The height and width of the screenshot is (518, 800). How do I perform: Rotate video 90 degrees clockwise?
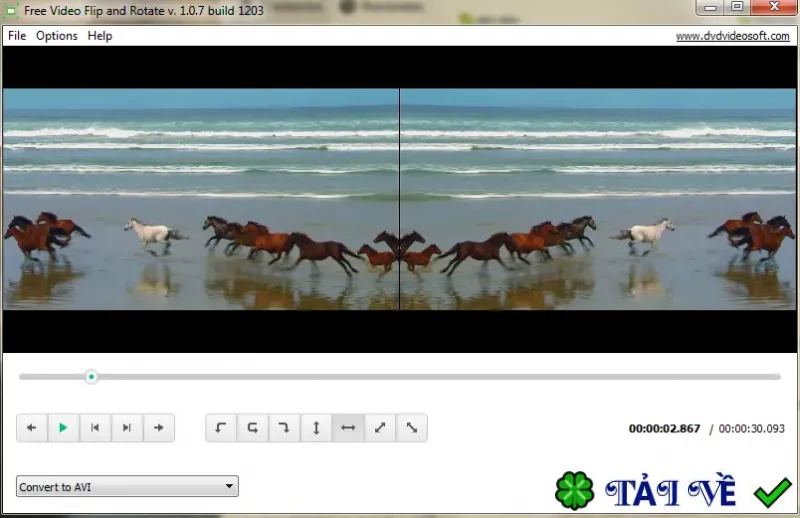tap(284, 428)
